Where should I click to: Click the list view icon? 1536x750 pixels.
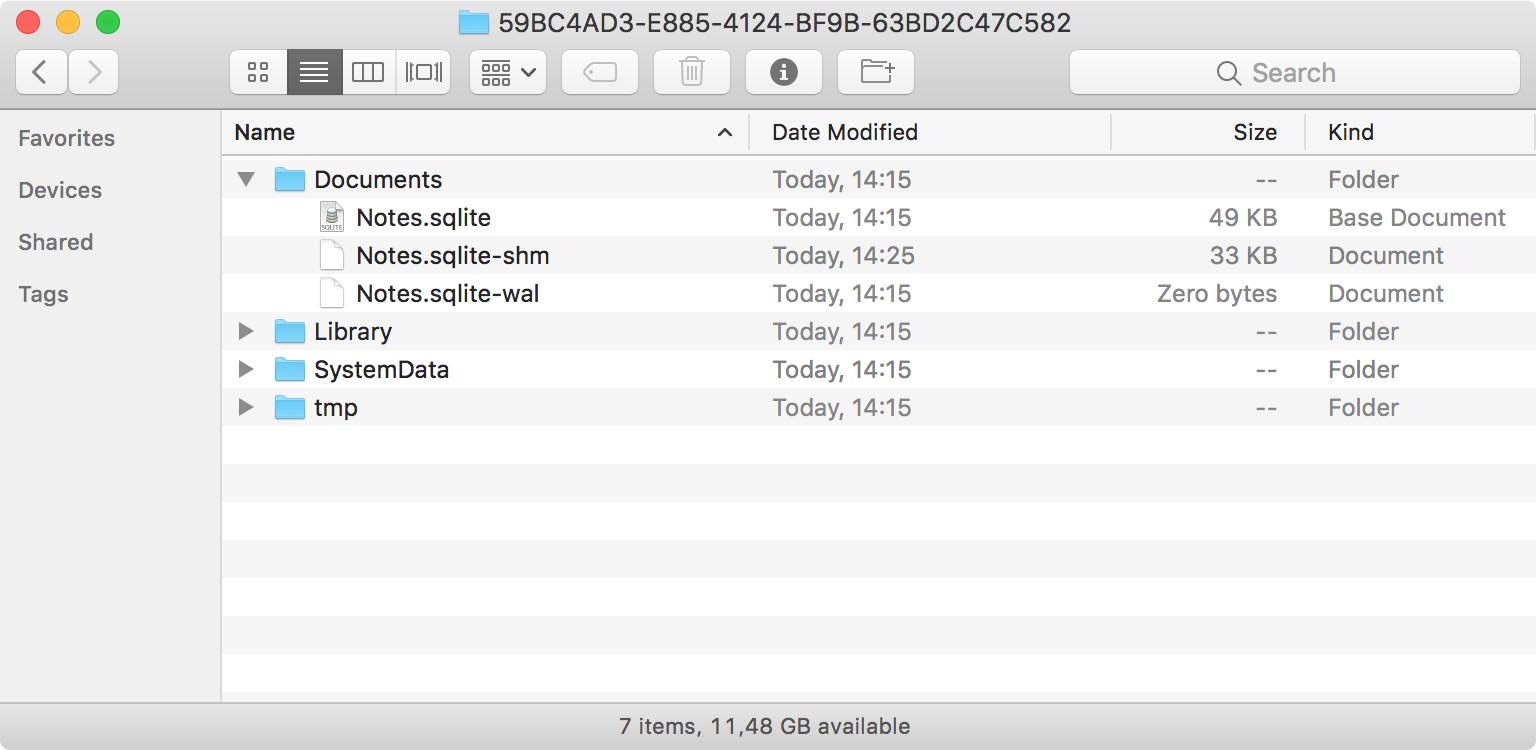tap(313, 71)
